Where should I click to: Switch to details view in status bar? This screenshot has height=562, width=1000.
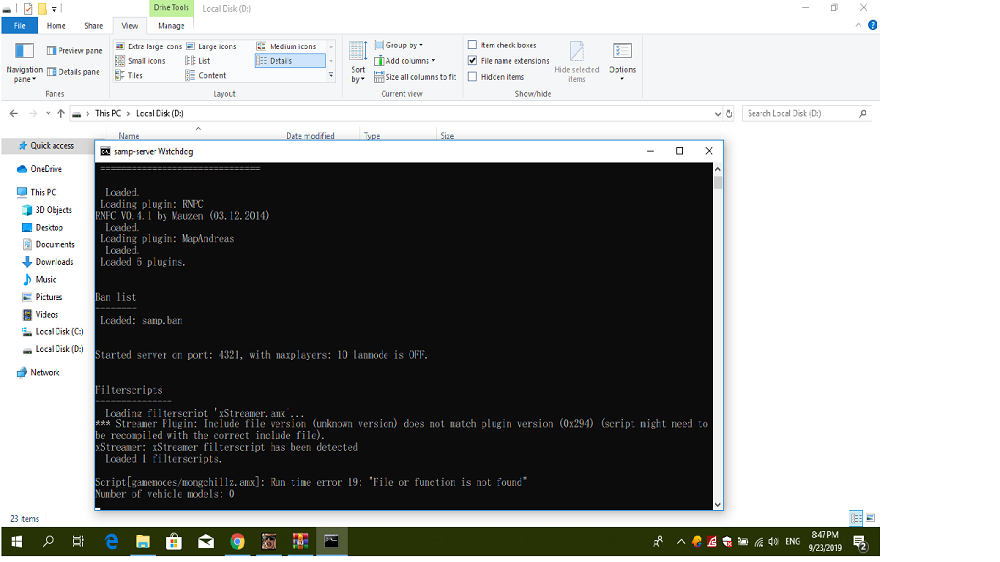pyautogui.click(x=856, y=518)
